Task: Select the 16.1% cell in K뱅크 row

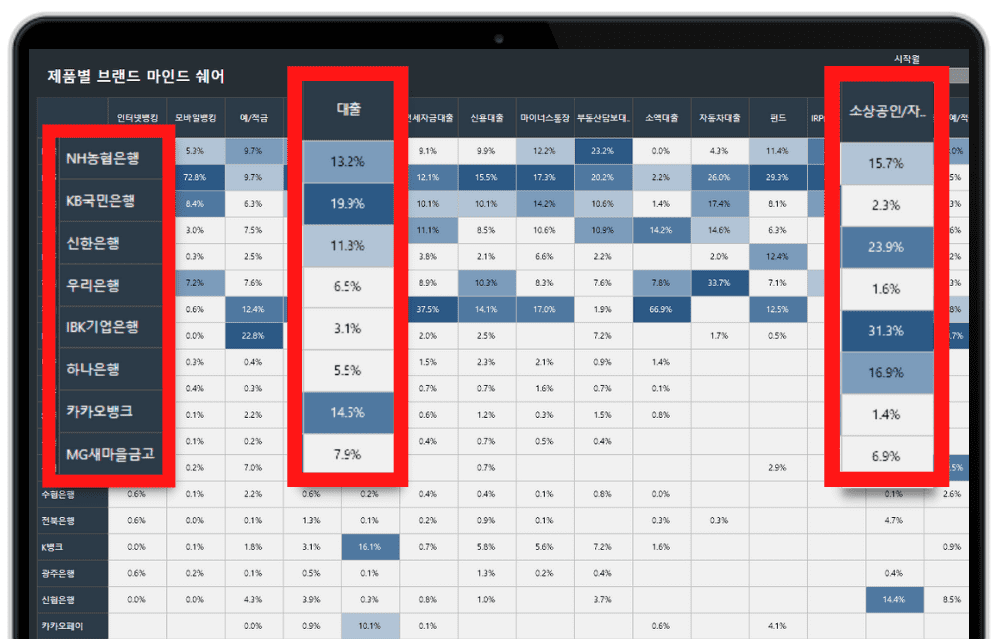Action: click(x=370, y=547)
